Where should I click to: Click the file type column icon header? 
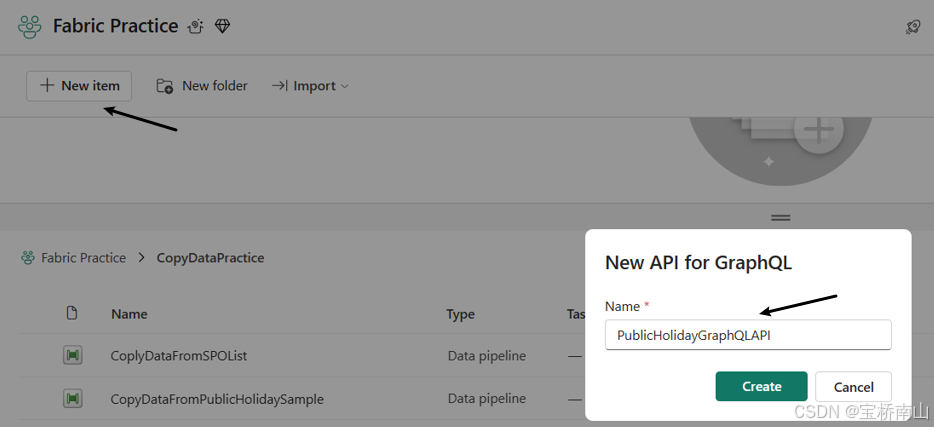click(x=72, y=313)
